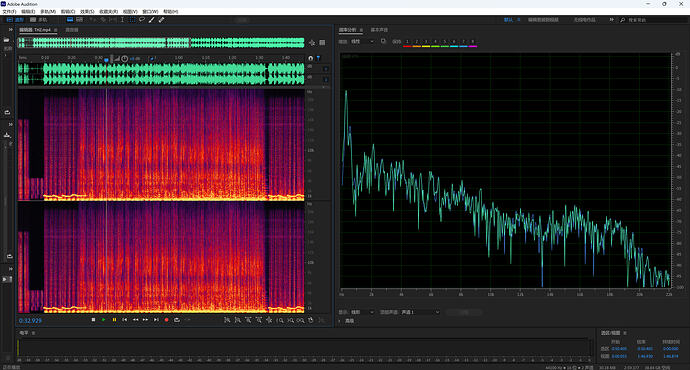This screenshot has width=690, height=370.
Task: Click the green Play button
Action: point(103,320)
